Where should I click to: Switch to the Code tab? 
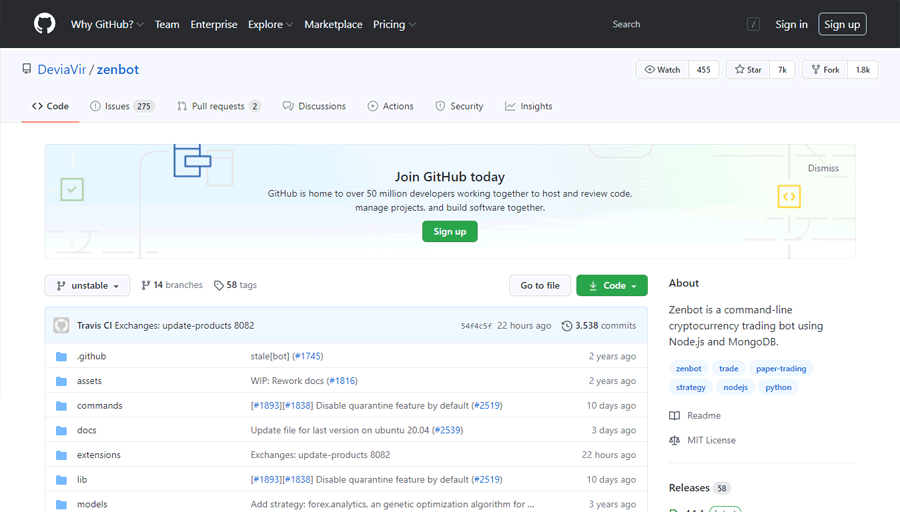51,106
